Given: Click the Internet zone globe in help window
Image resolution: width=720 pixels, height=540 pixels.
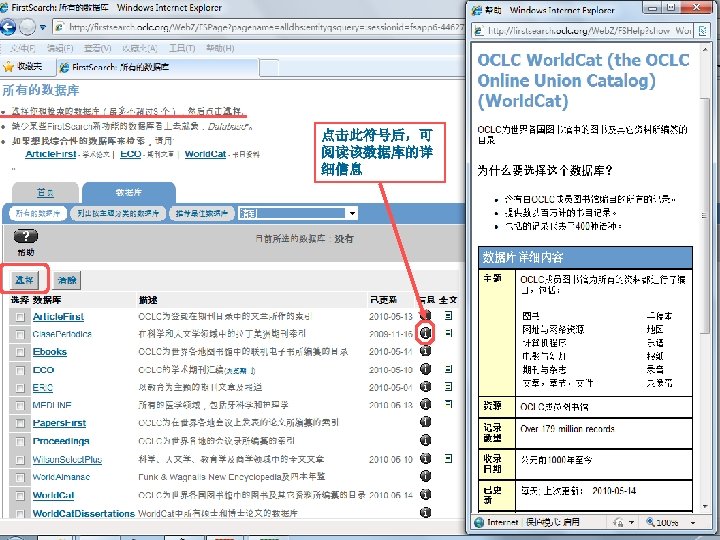Looking at the screenshot, I should point(479,522).
